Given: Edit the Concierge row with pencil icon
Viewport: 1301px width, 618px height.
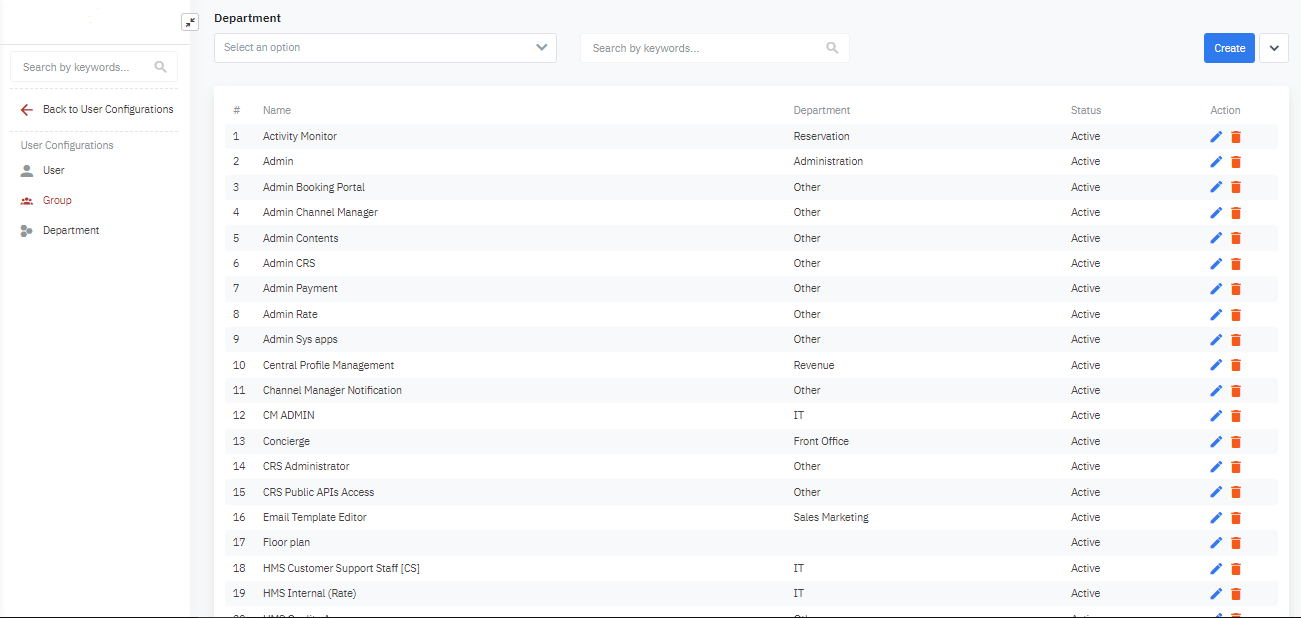Looking at the screenshot, I should point(1216,442).
